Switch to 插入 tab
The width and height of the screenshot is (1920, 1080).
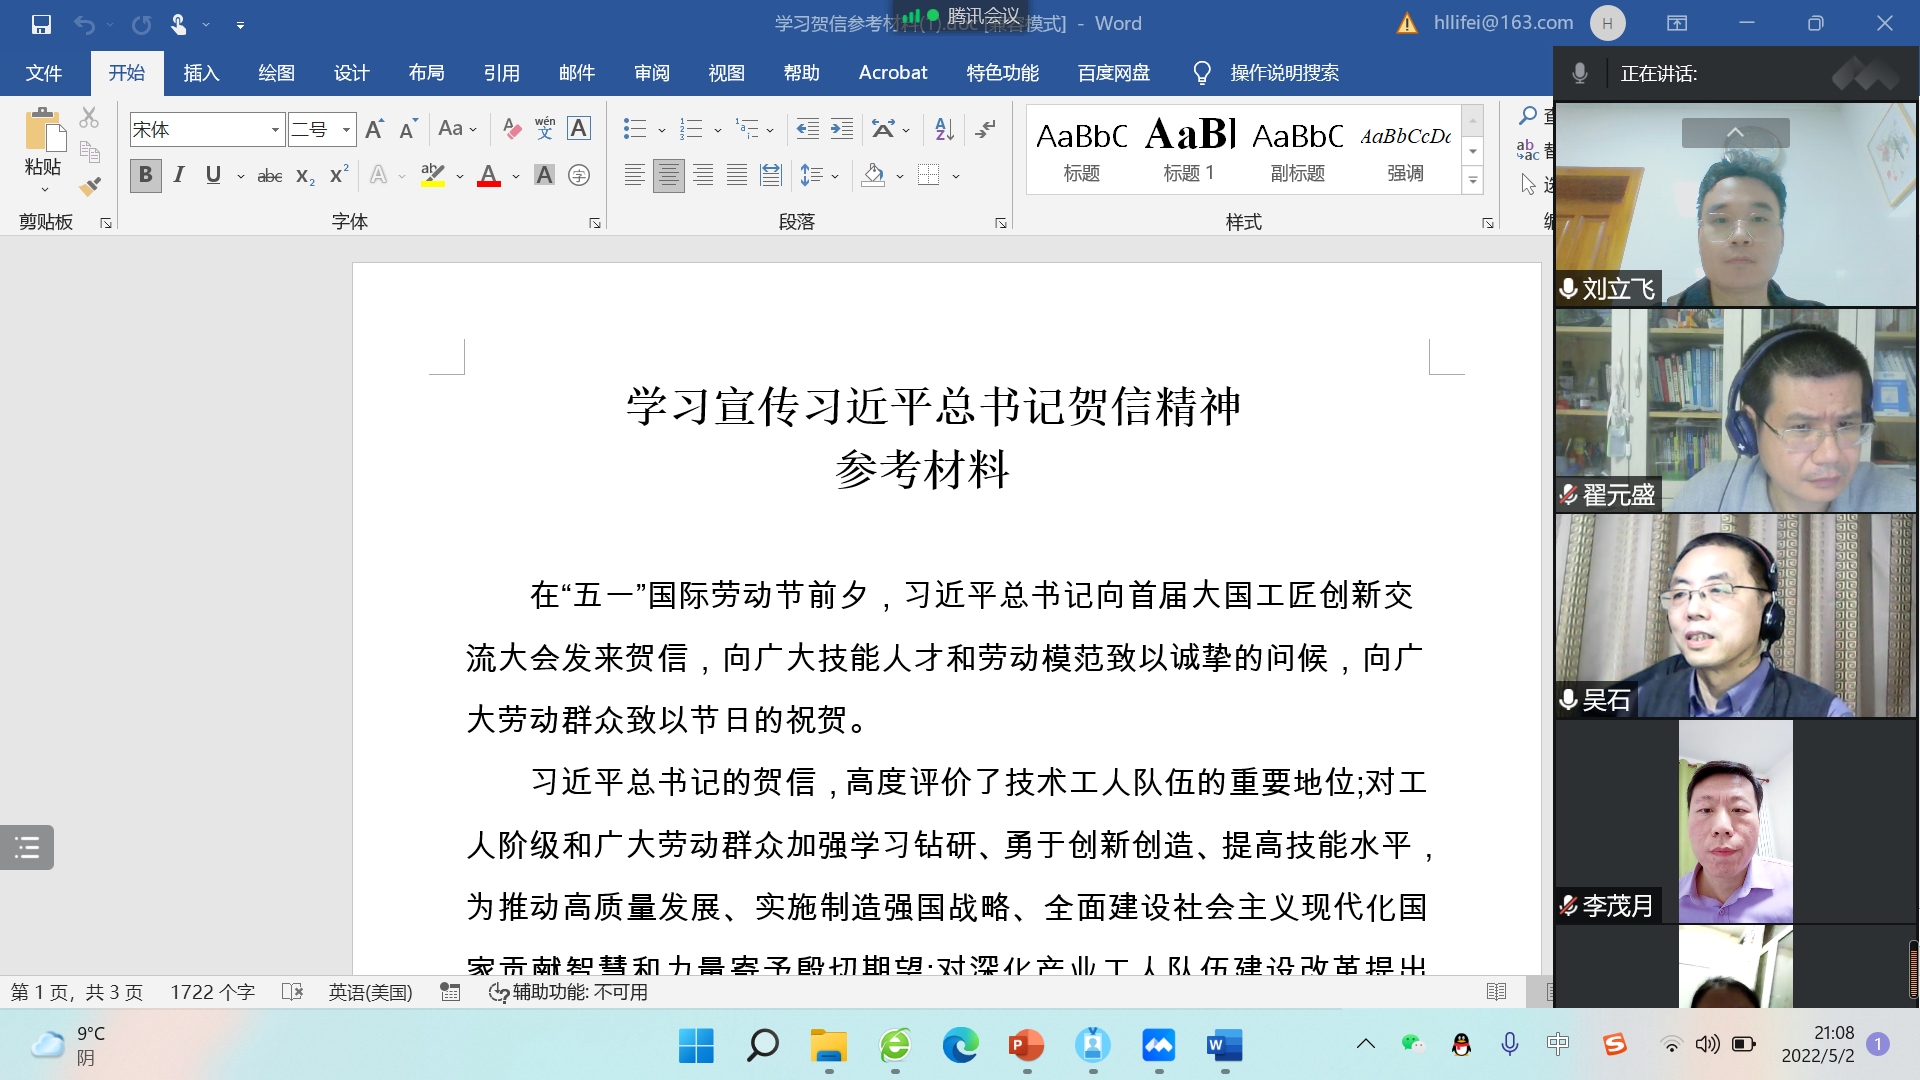(201, 73)
